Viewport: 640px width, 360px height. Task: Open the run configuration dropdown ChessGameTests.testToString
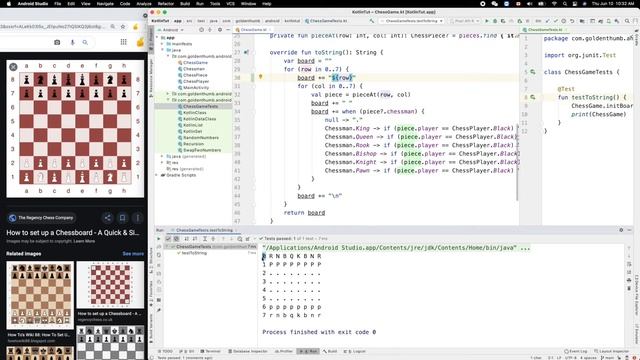(x=411, y=21)
